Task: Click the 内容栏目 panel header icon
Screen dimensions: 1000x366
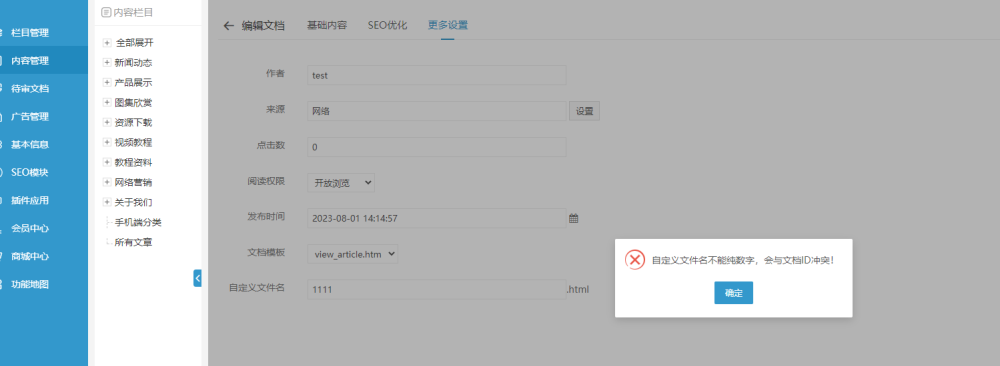Action: tap(106, 12)
